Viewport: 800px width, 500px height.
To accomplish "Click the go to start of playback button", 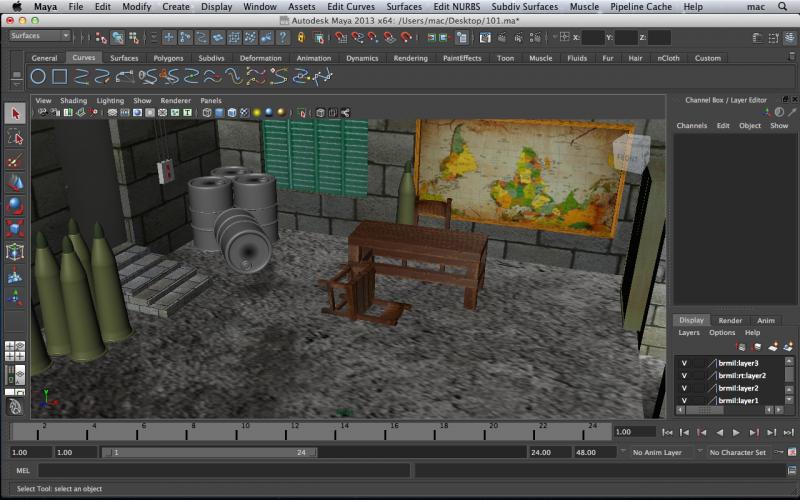I will click(668, 432).
